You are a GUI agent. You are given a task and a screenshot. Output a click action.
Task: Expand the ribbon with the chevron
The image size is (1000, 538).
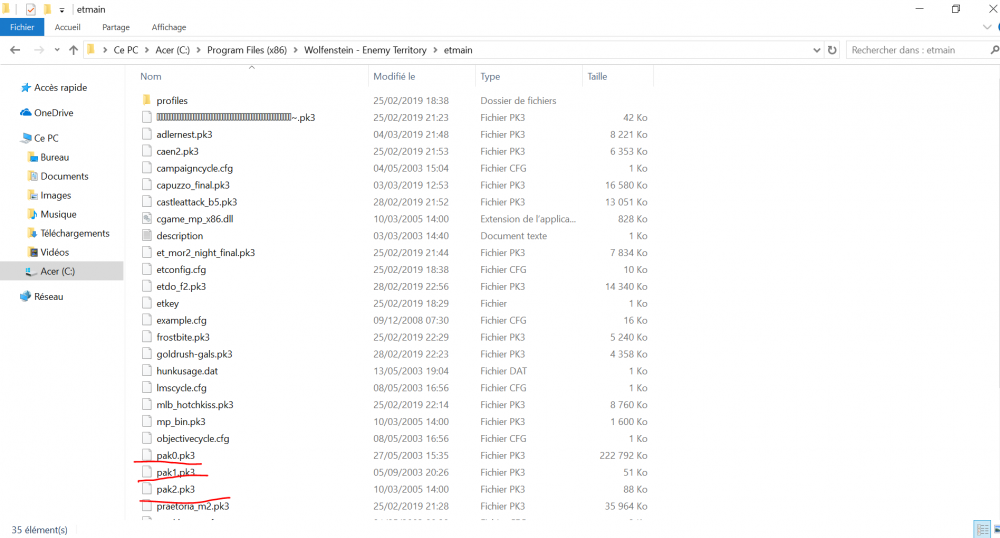pos(987,27)
